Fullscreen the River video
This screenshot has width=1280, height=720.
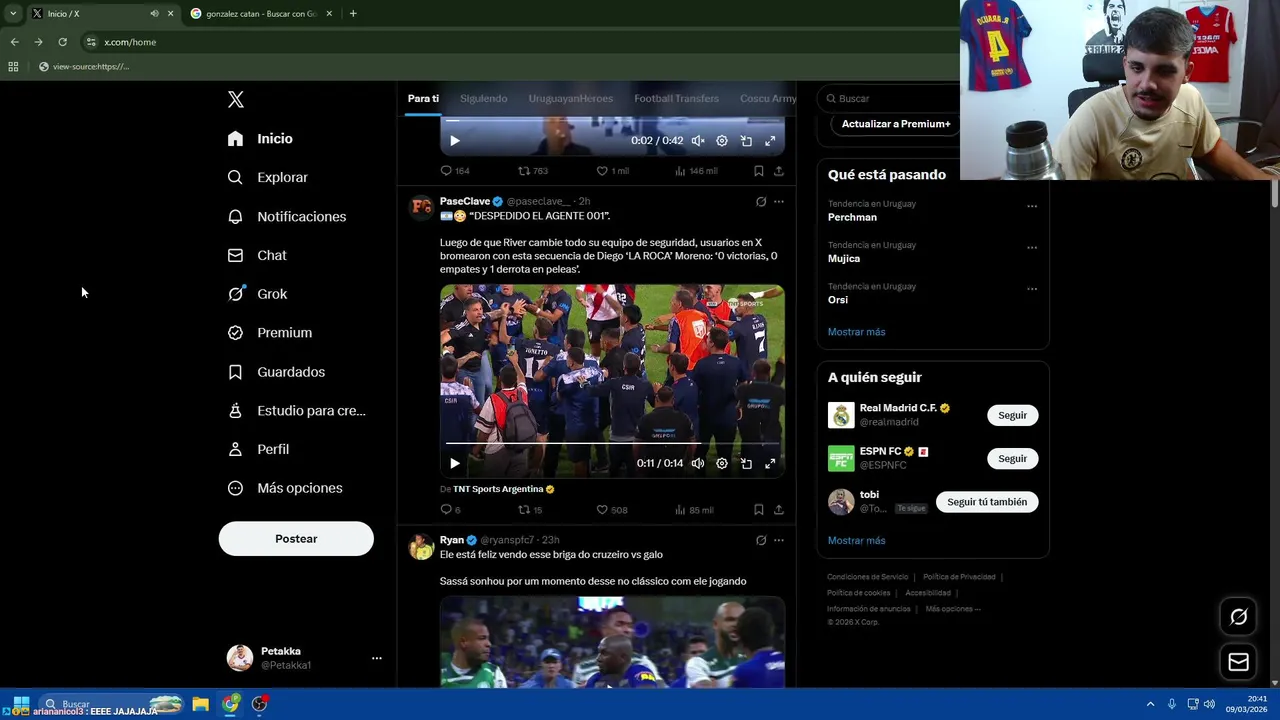coord(770,464)
